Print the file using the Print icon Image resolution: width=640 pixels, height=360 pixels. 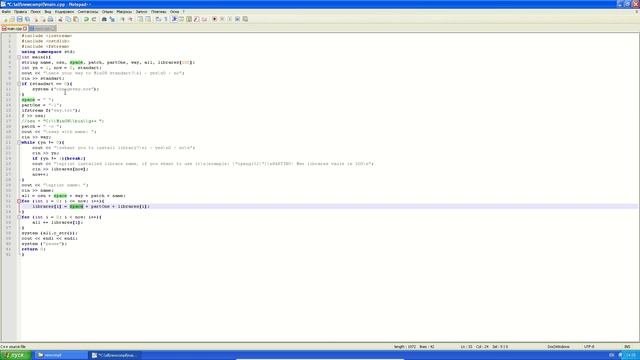point(50,19)
